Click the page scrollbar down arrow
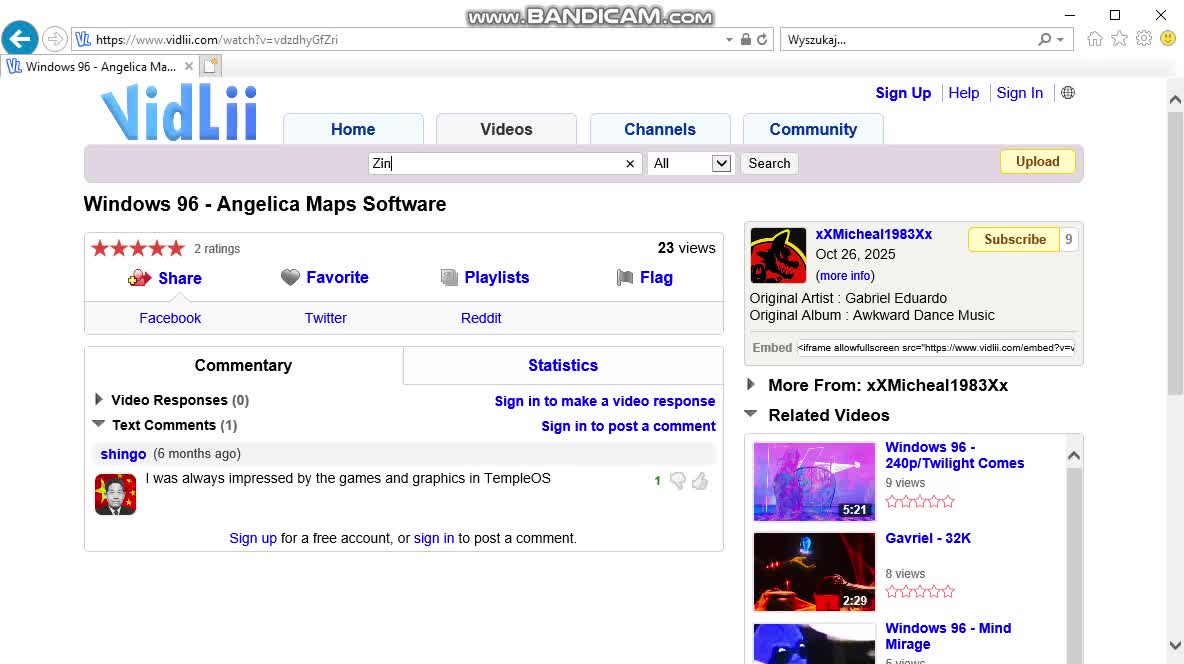The height and width of the screenshot is (664, 1184). pyautogui.click(x=1175, y=646)
